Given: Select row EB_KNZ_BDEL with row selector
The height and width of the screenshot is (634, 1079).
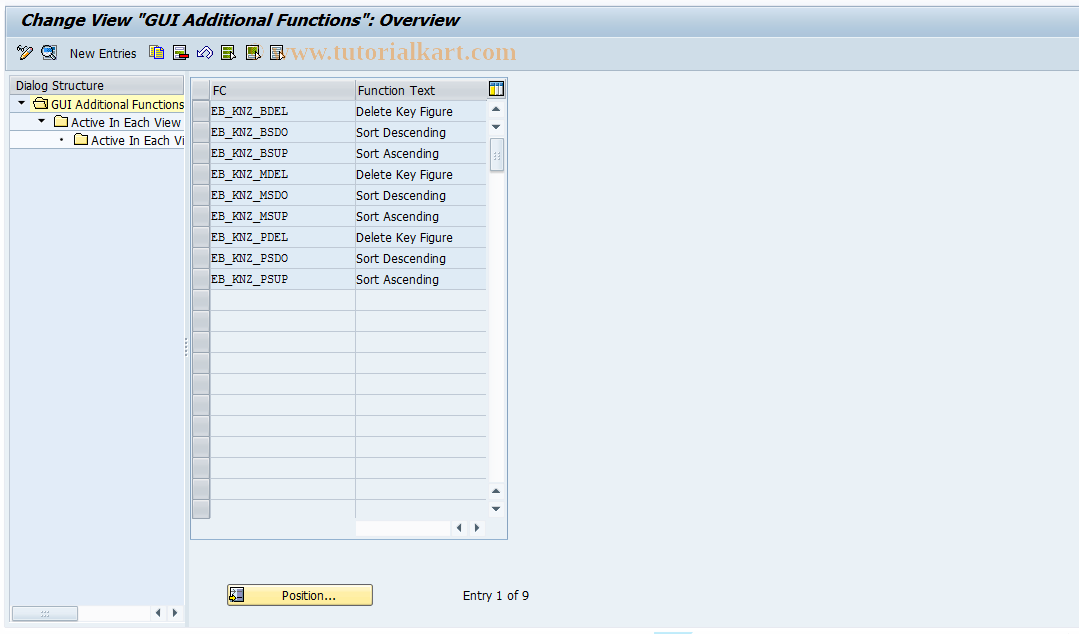Looking at the screenshot, I should 201,112.
